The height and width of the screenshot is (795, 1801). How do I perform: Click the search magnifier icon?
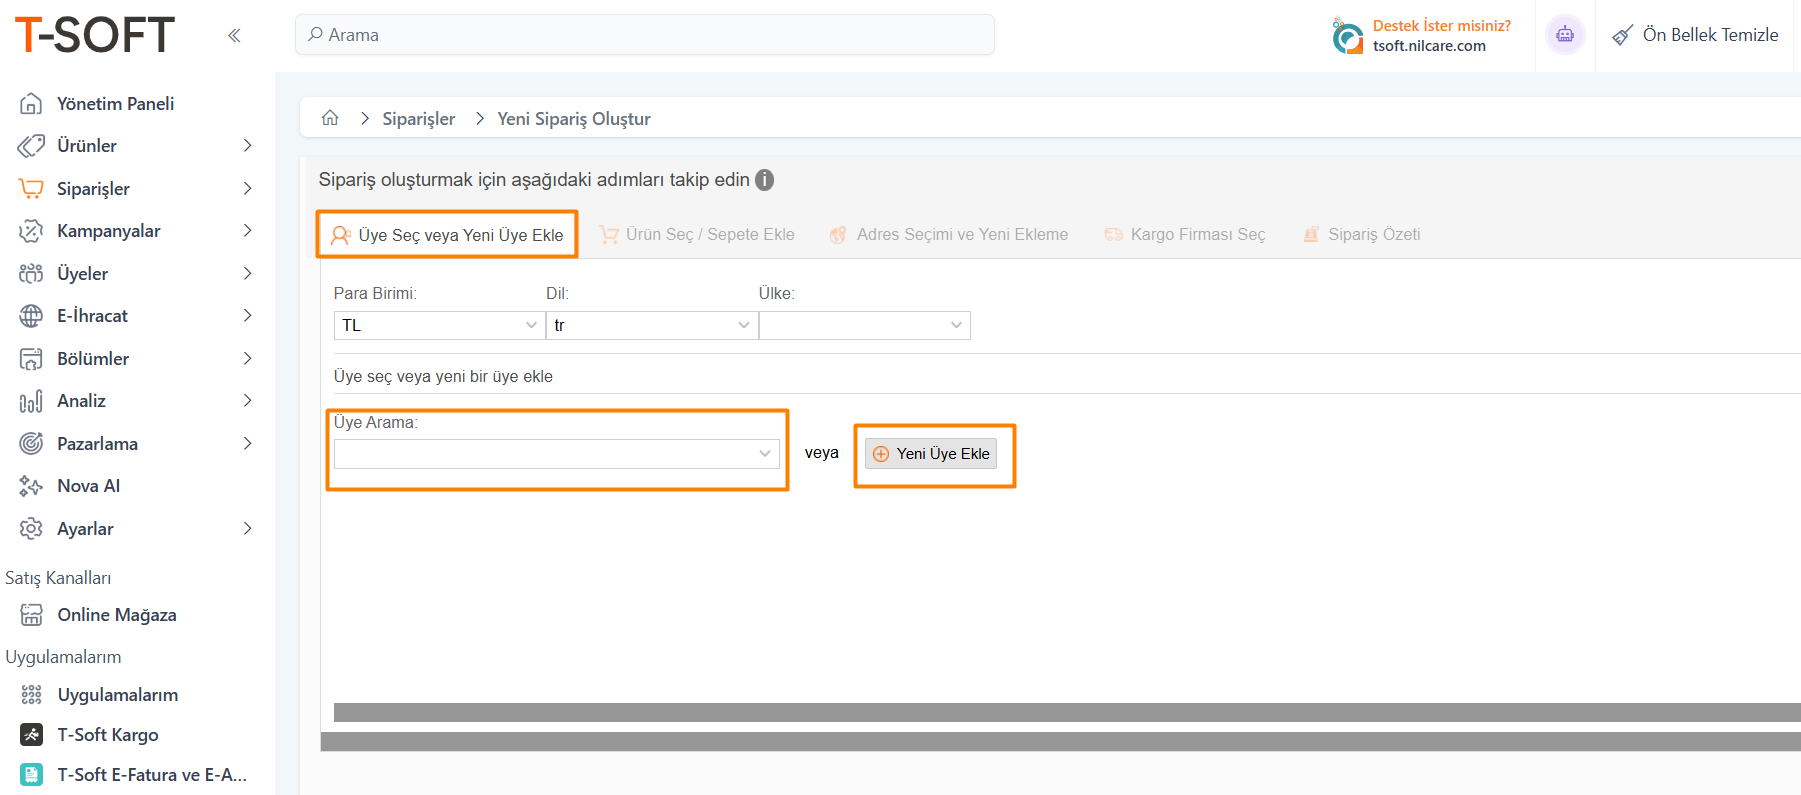(315, 34)
